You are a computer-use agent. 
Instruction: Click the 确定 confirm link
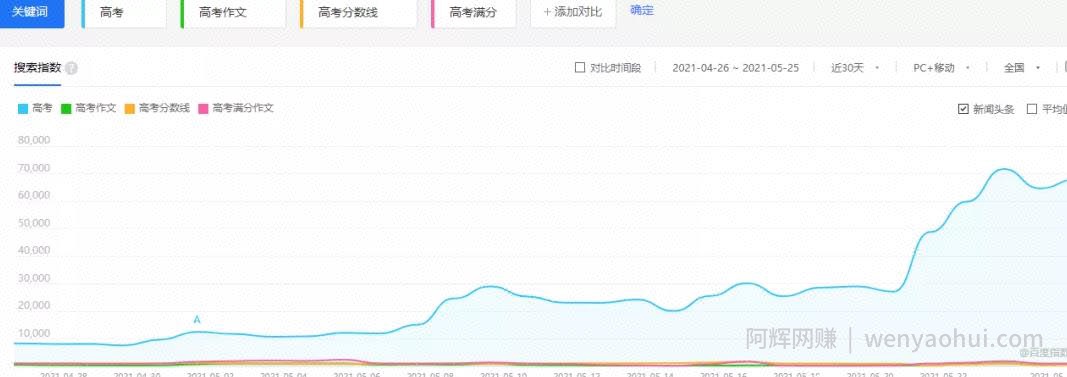point(642,10)
